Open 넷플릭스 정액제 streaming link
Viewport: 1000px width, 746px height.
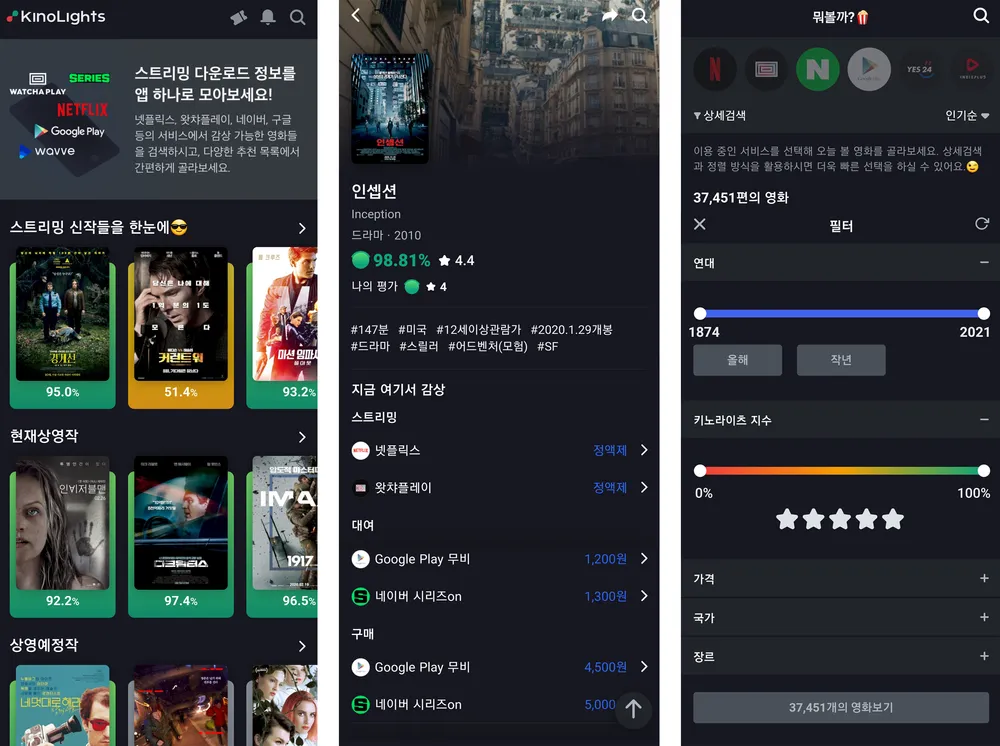[x=499, y=450]
